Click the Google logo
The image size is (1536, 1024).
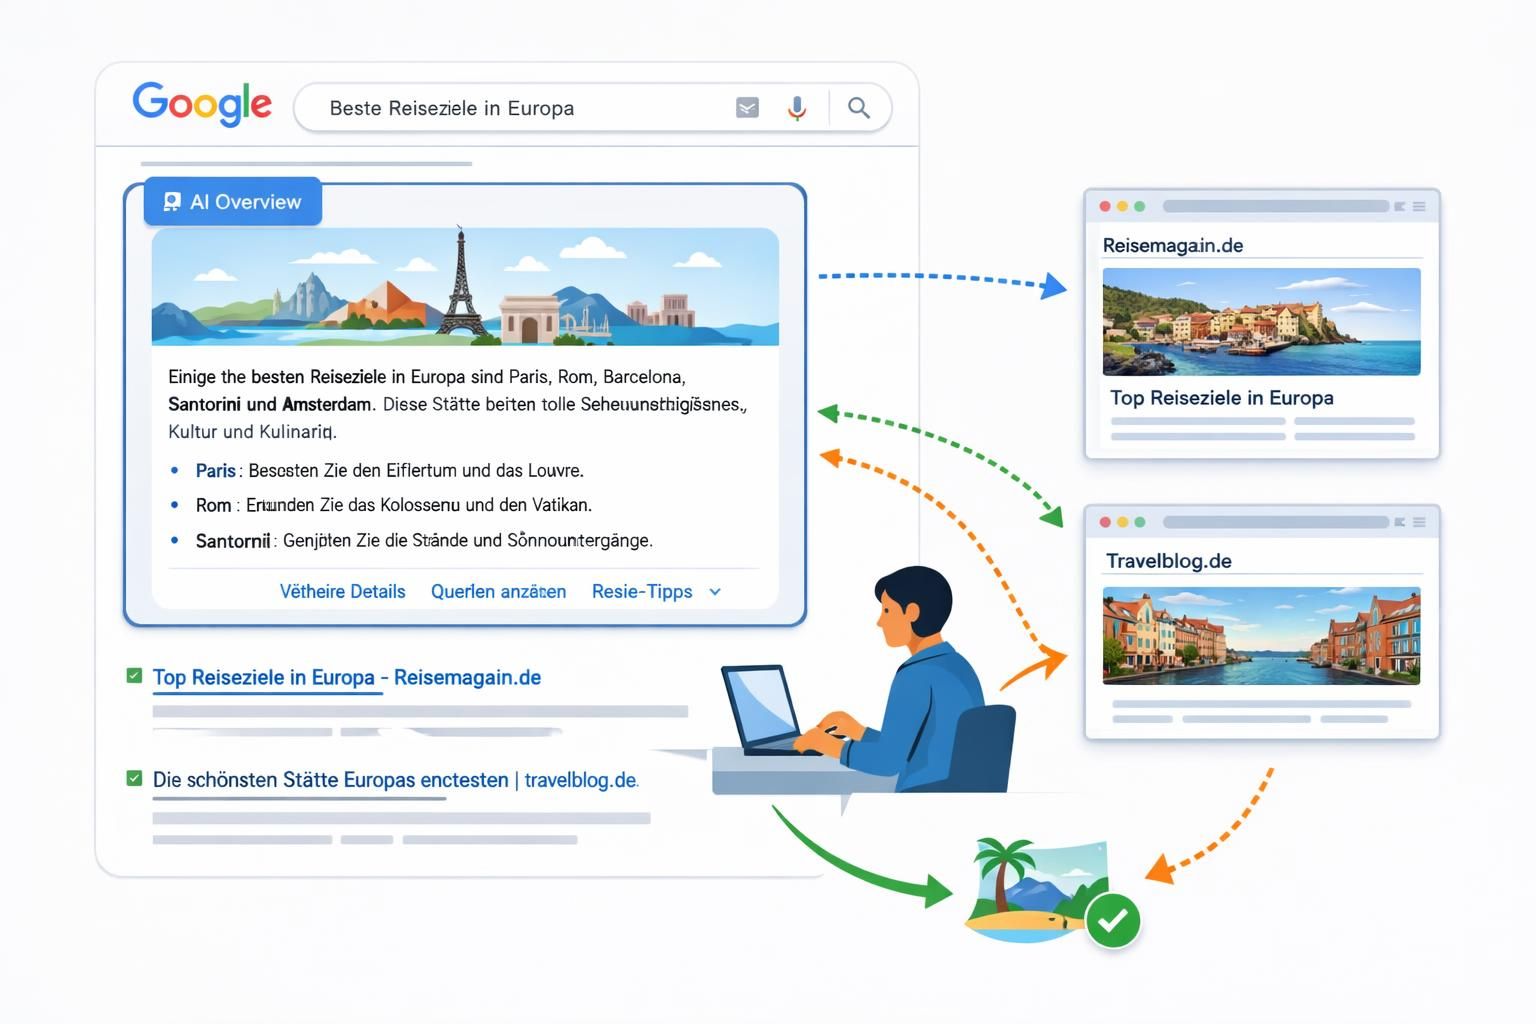click(202, 104)
